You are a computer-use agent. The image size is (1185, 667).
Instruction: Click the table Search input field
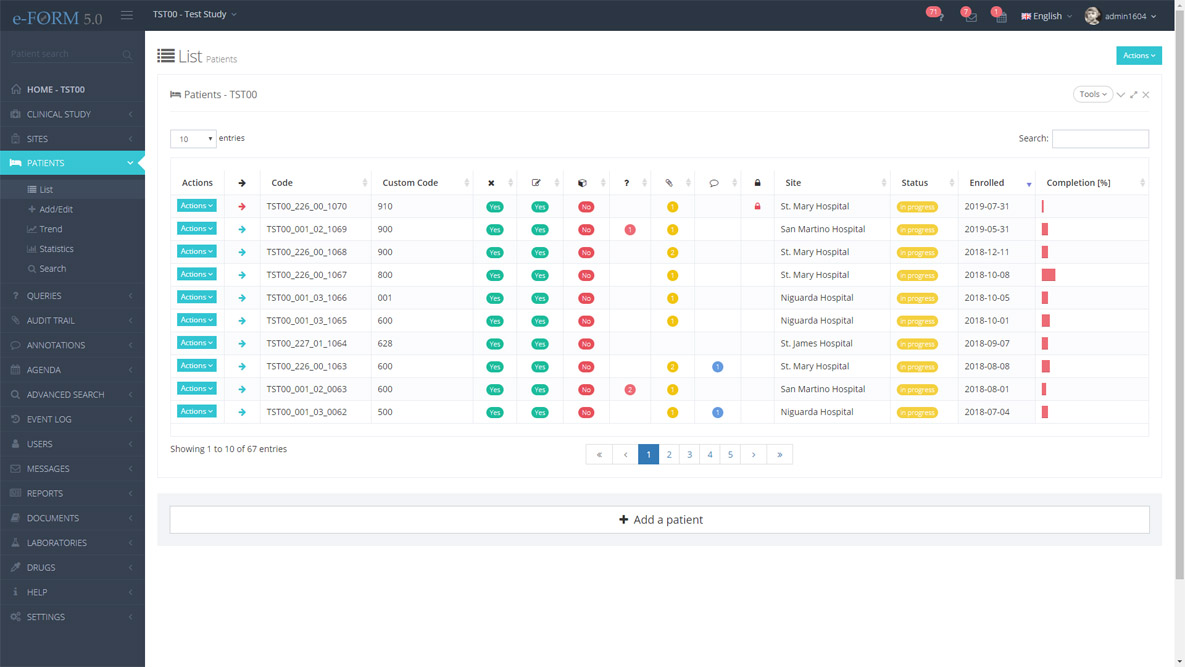click(x=1100, y=139)
